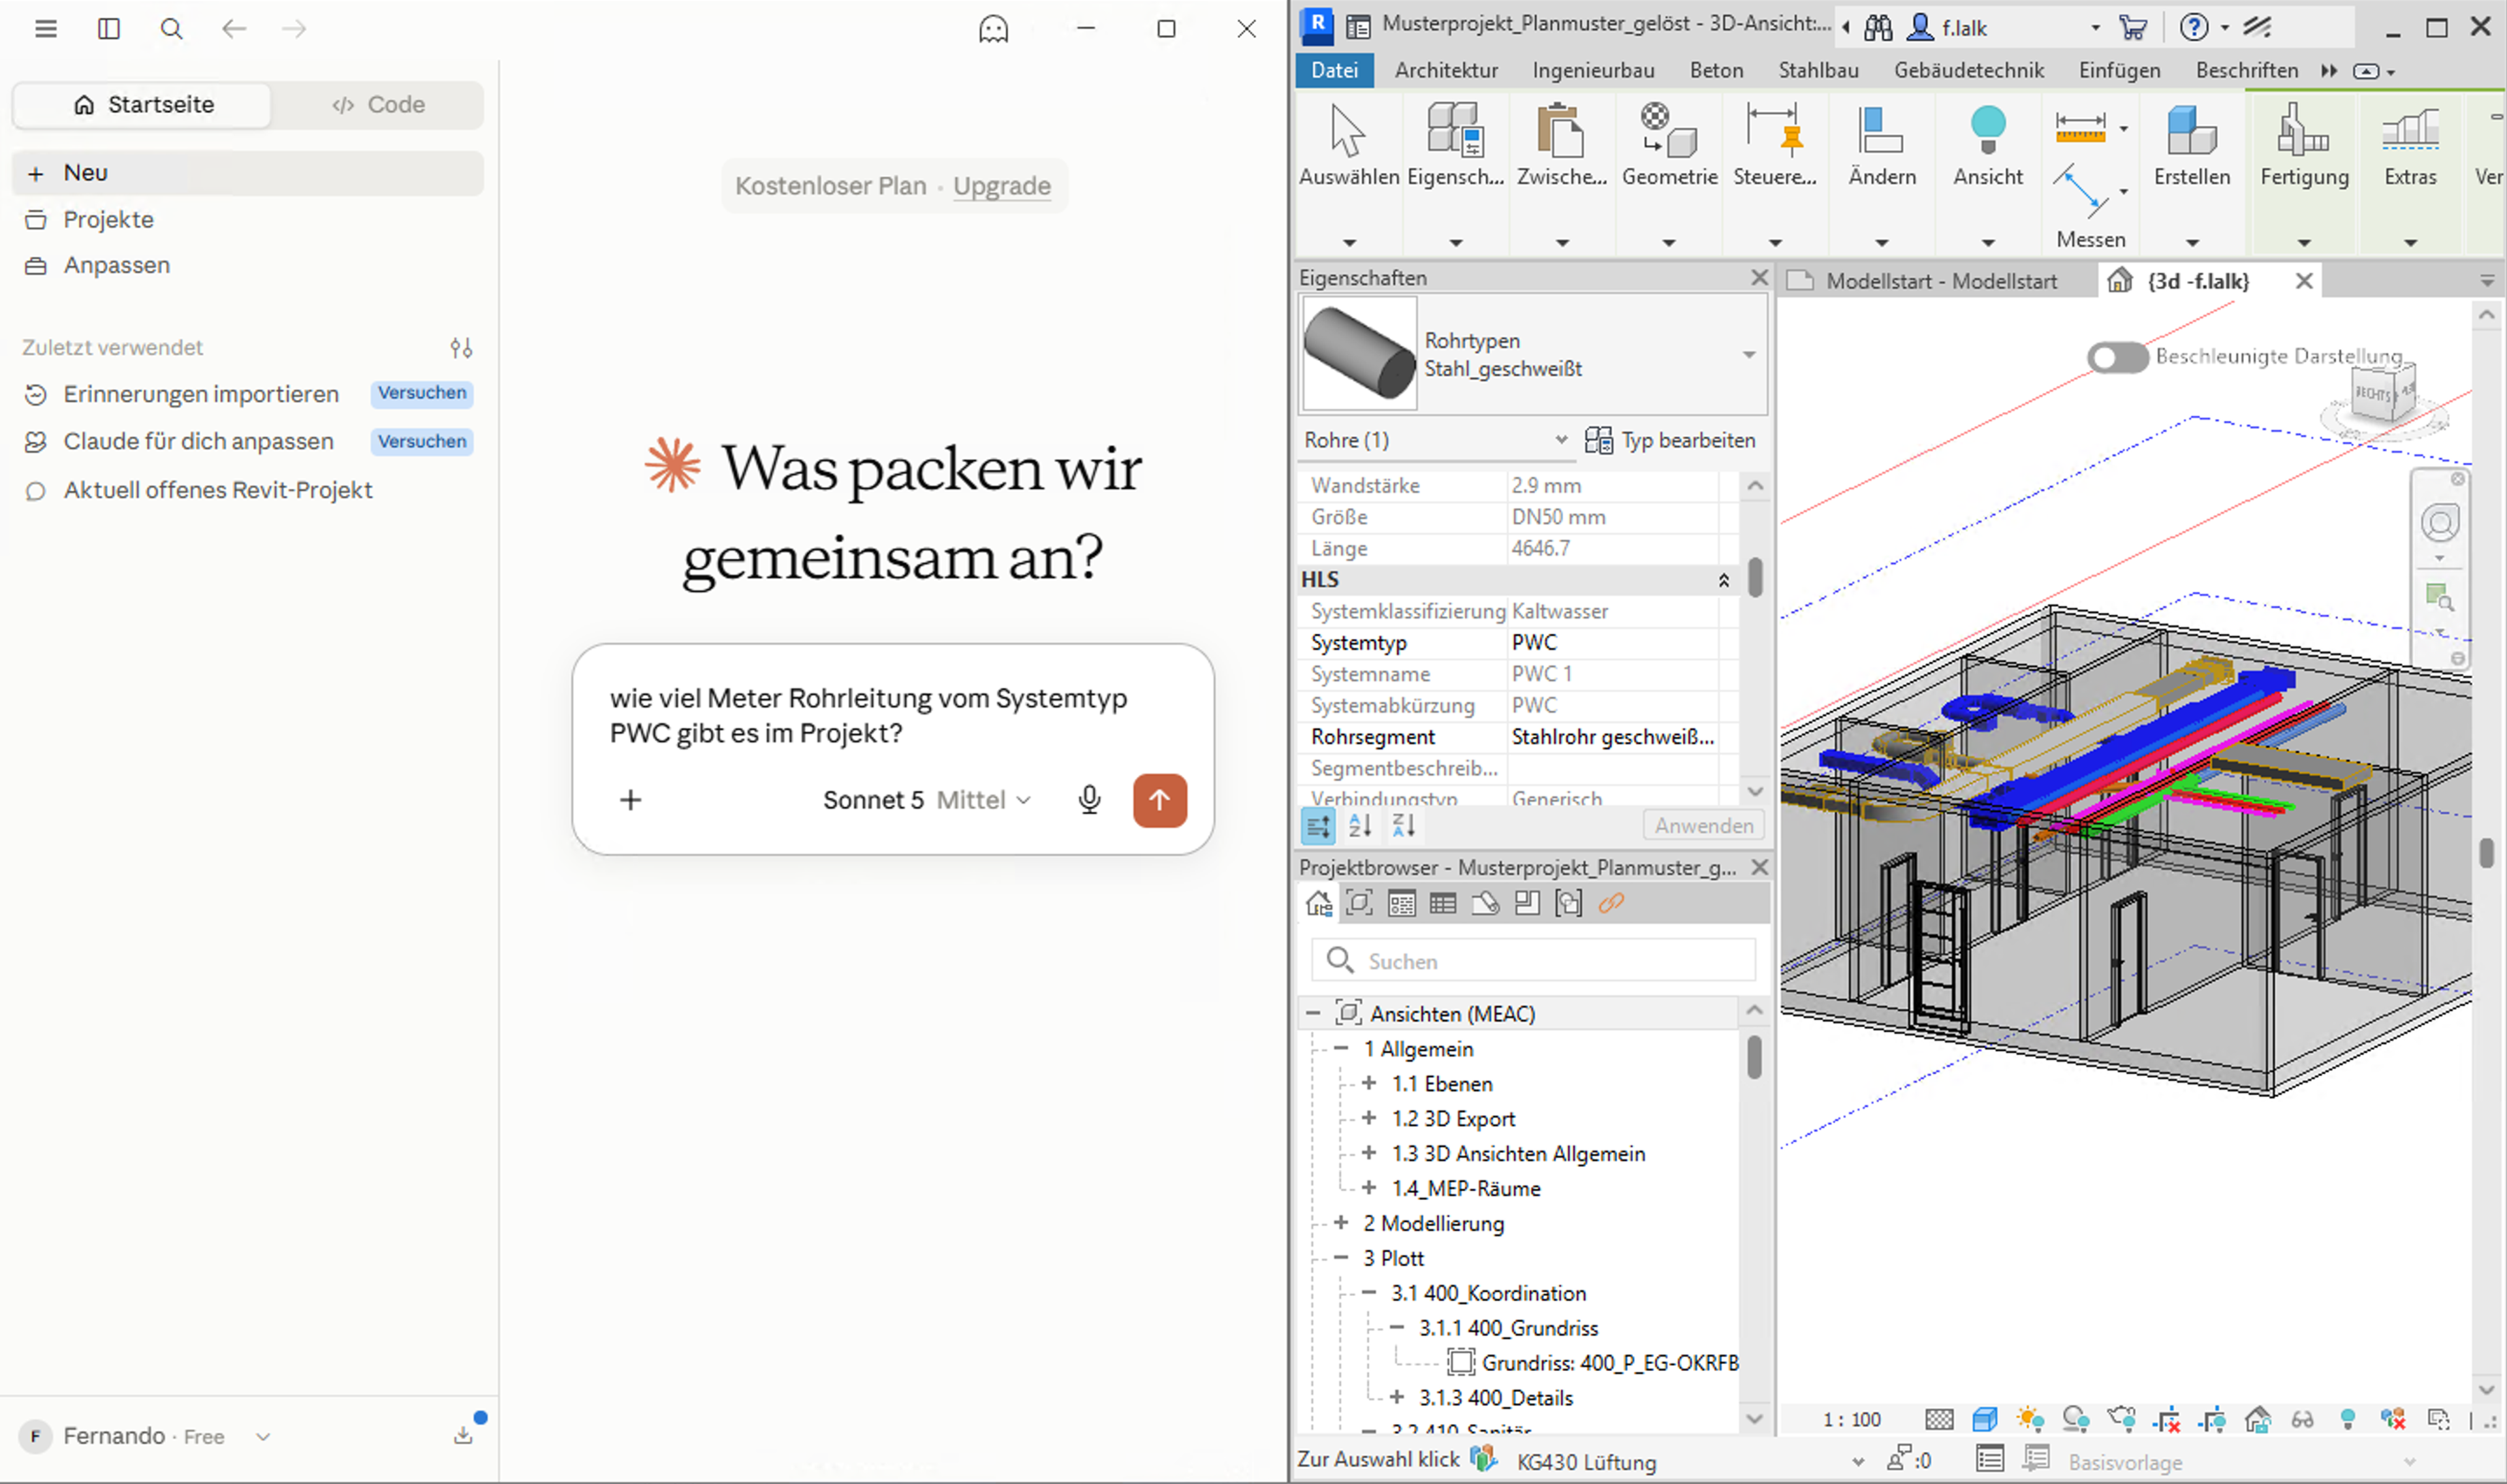This screenshot has height=1484, width=2507.
Task: Open the Rohrtypen type selector dropdown
Action: (x=1748, y=355)
